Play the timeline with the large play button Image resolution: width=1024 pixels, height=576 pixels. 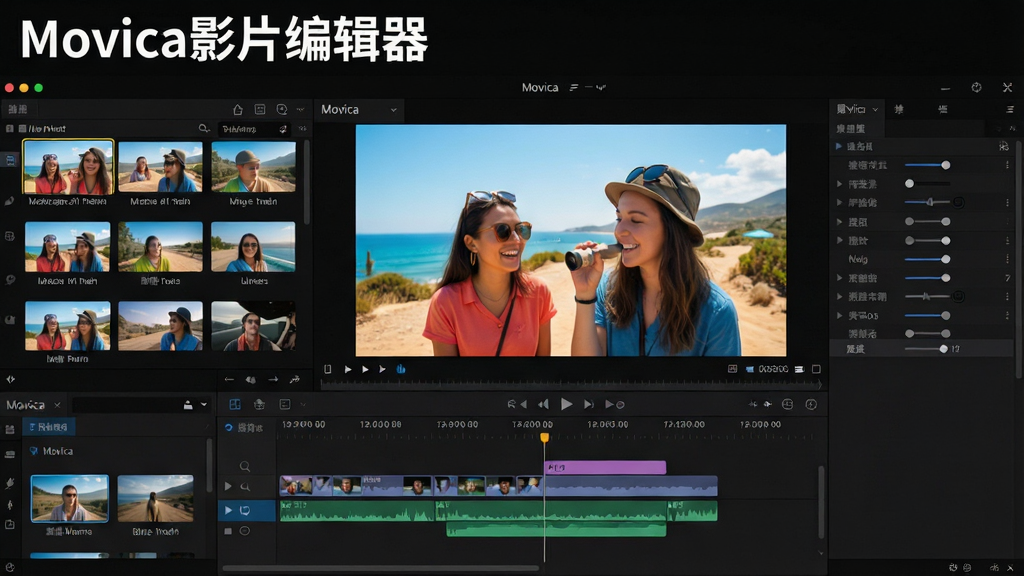click(x=566, y=404)
